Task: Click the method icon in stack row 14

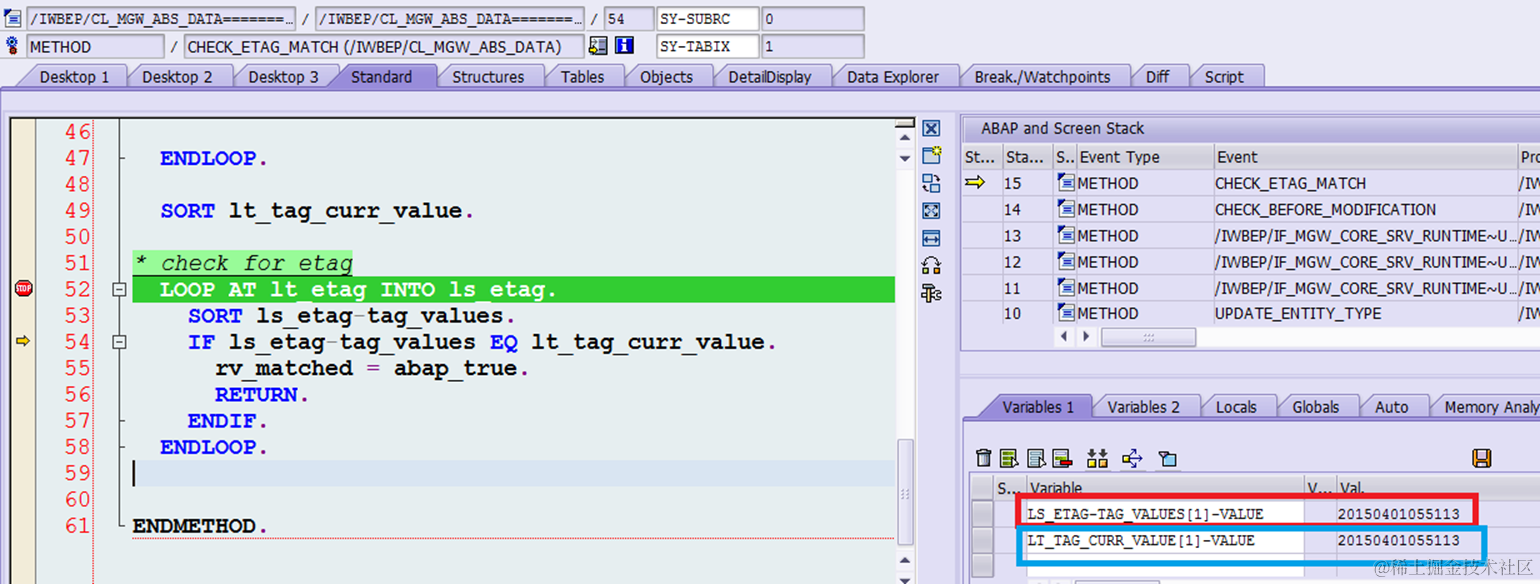Action: 1066,209
